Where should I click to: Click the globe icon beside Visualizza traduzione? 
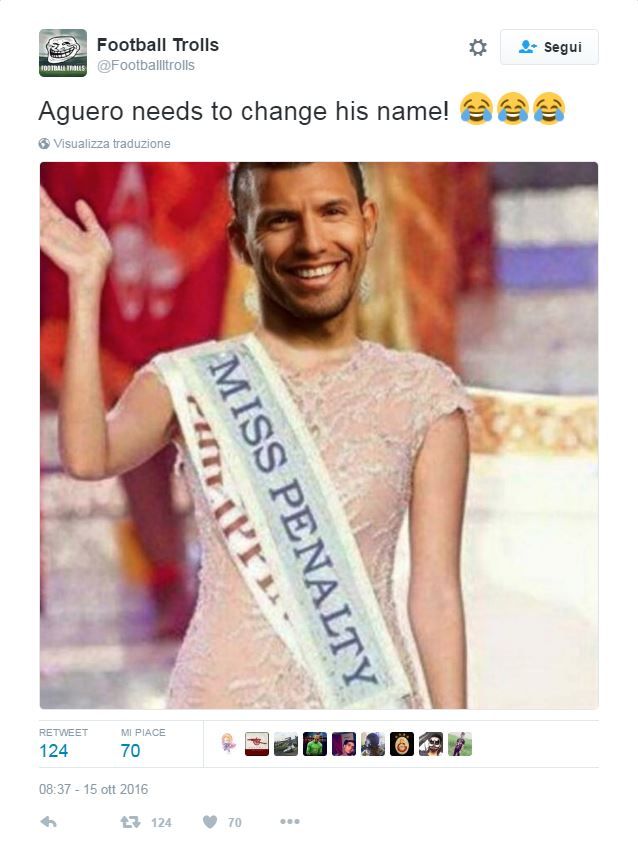click(44, 144)
